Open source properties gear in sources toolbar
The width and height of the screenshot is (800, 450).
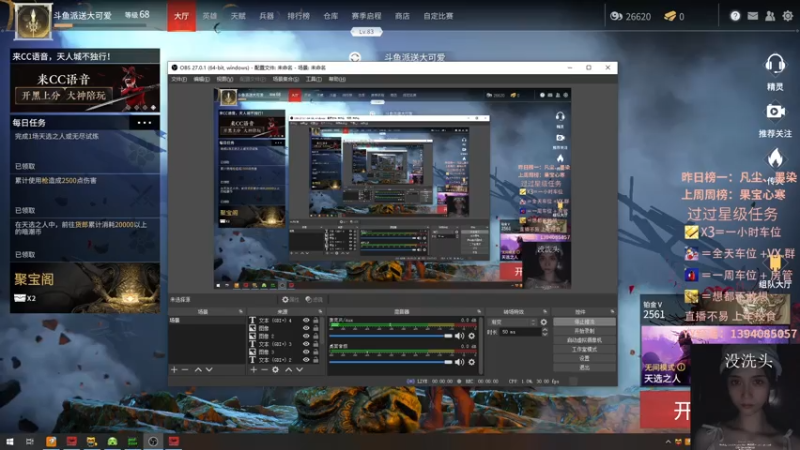276,369
